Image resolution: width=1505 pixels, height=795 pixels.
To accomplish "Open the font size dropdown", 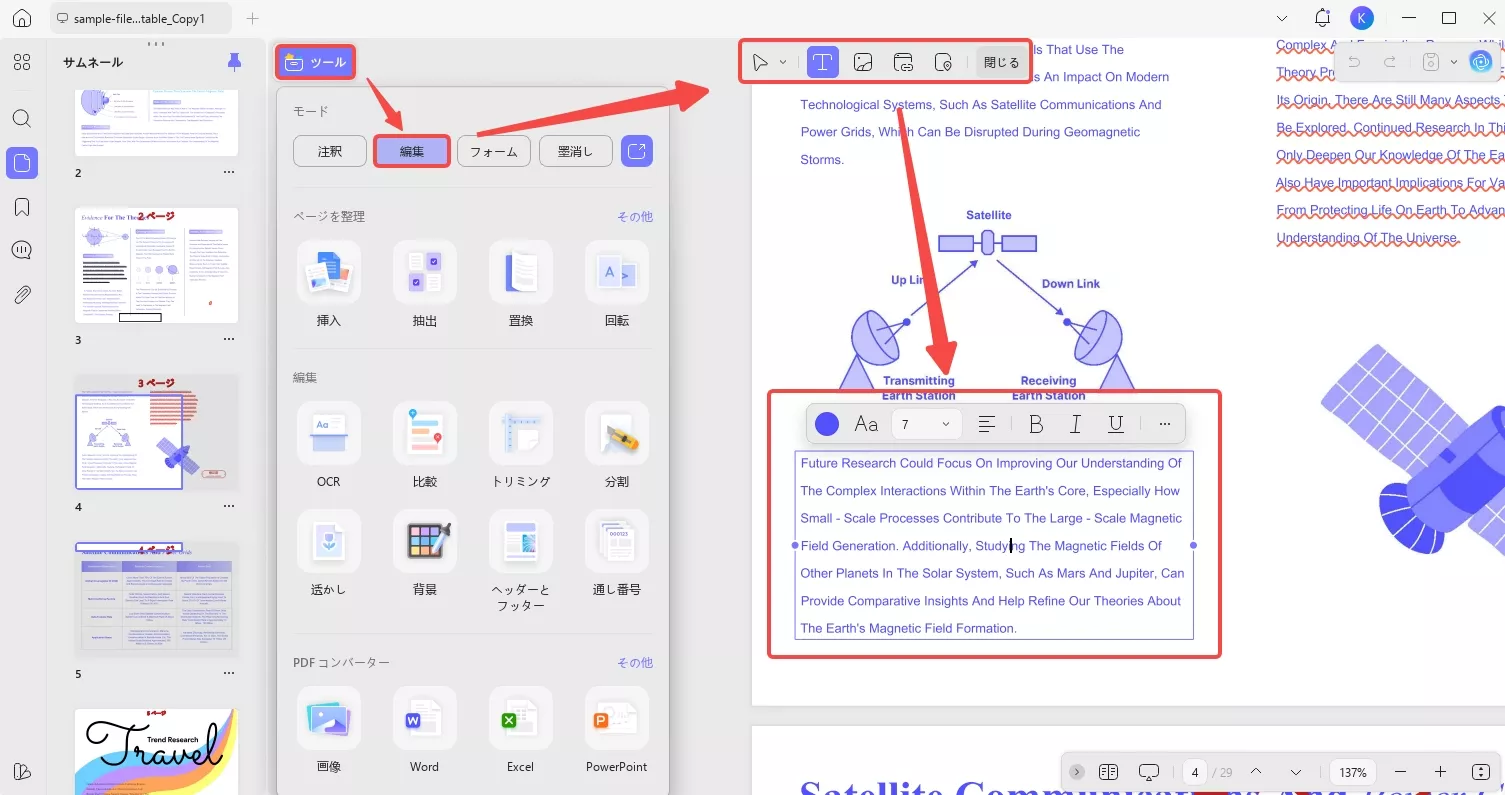I will [926, 424].
